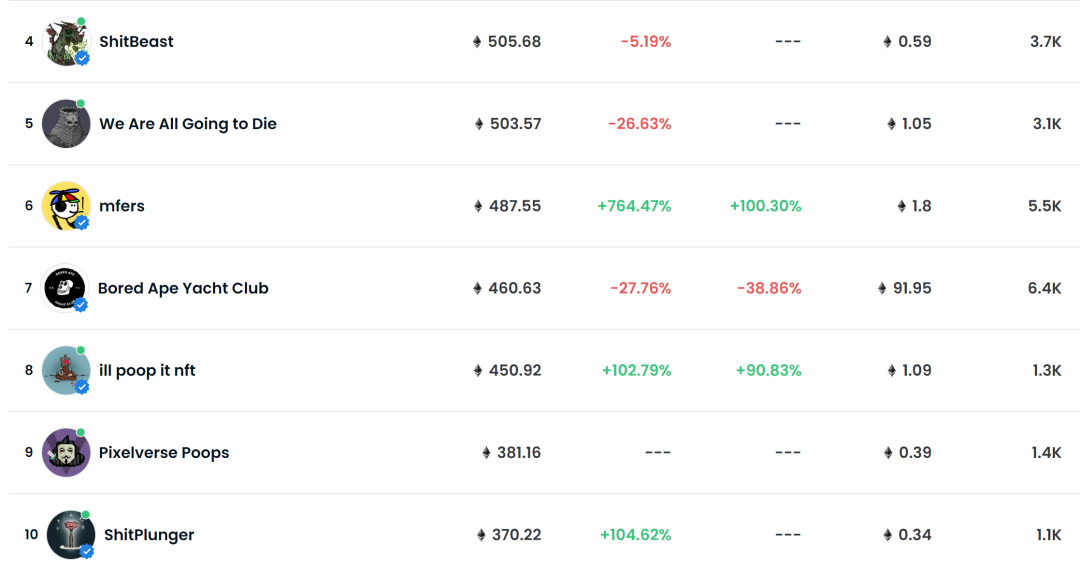Click the verified badge on ShitPlunger
This screenshot has width=1080, height=575.
pyautogui.click(x=87, y=551)
